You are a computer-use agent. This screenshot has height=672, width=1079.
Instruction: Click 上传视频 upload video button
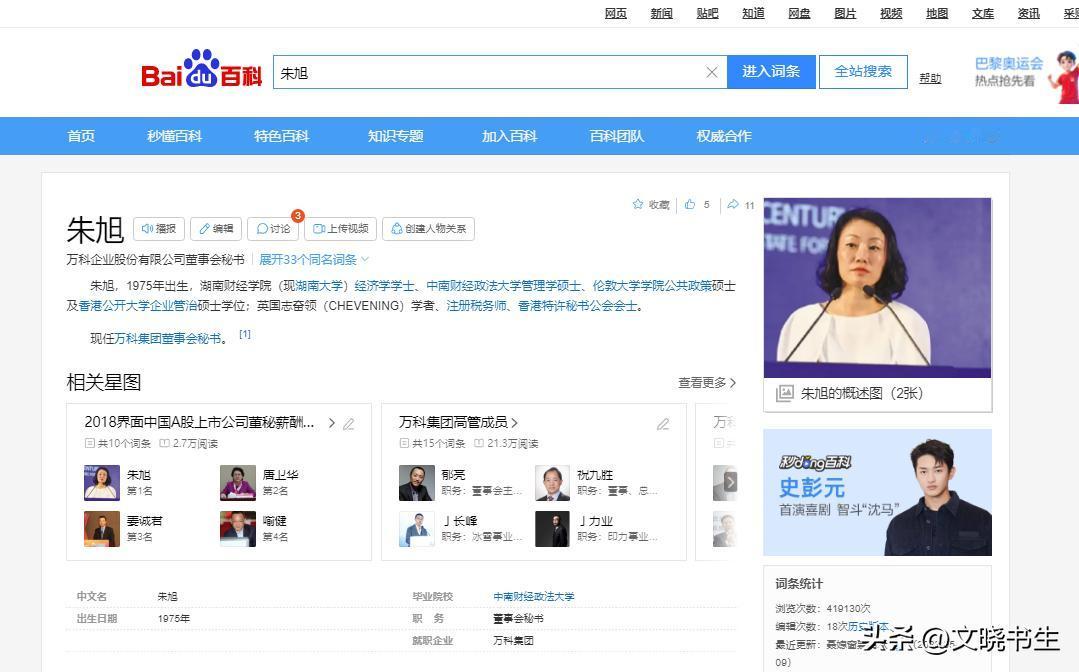[341, 228]
